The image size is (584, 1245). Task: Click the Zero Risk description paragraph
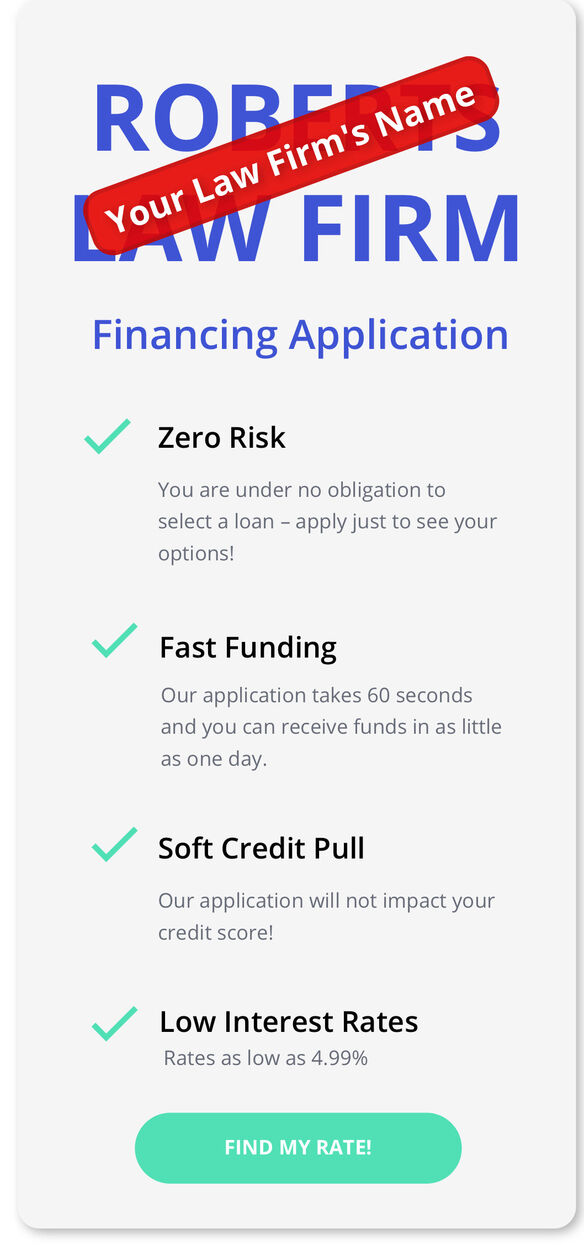(x=327, y=520)
